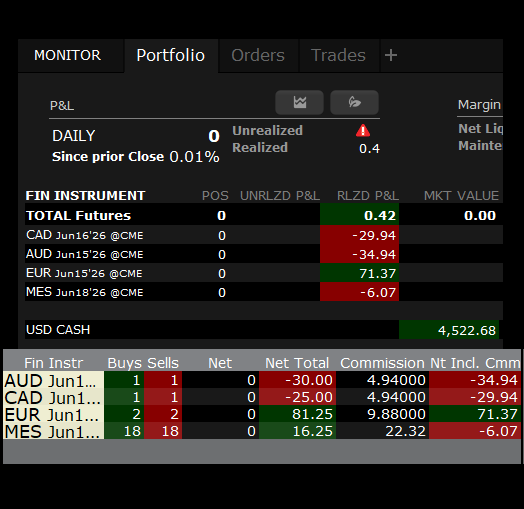This screenshot has width=524, height=509.
Task: Click the -30.00 Net Total cell
Action: coord(297,380)
